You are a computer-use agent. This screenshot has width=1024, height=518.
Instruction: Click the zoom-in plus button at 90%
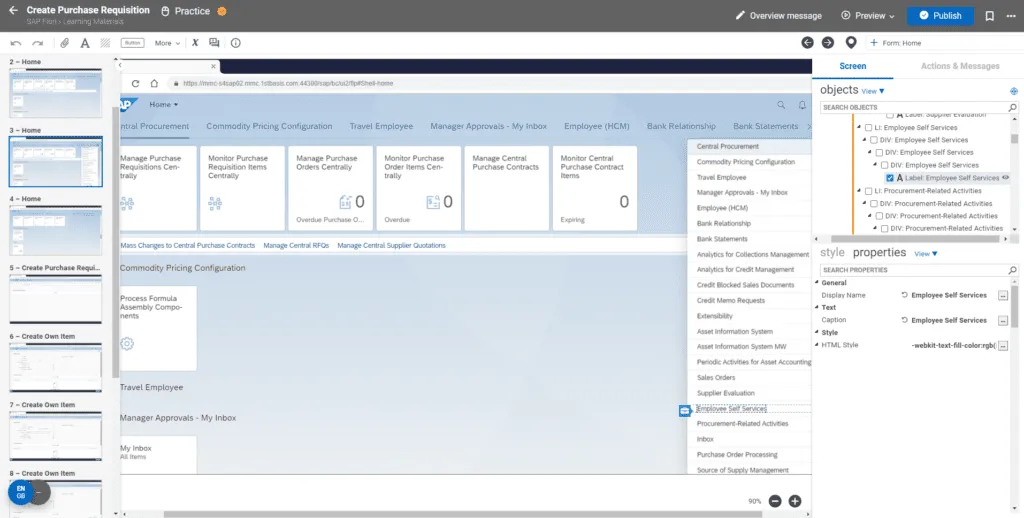(x=795, y=500)
